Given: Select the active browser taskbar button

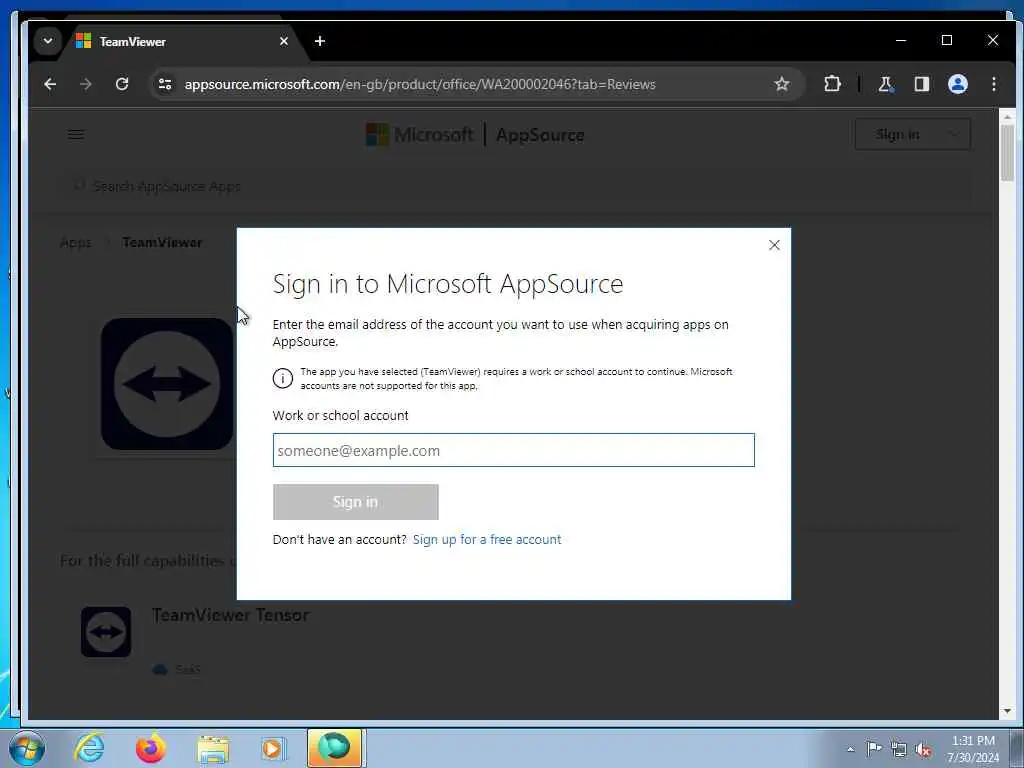Looking at the screenshot, I should (x=335, y=748).
